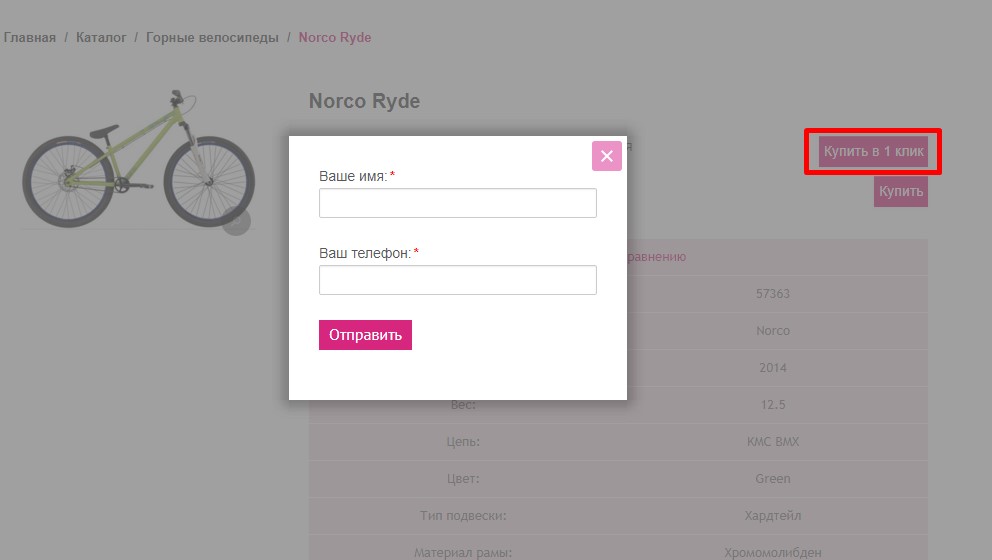Close the one-click purchase popup

point(606,156)
